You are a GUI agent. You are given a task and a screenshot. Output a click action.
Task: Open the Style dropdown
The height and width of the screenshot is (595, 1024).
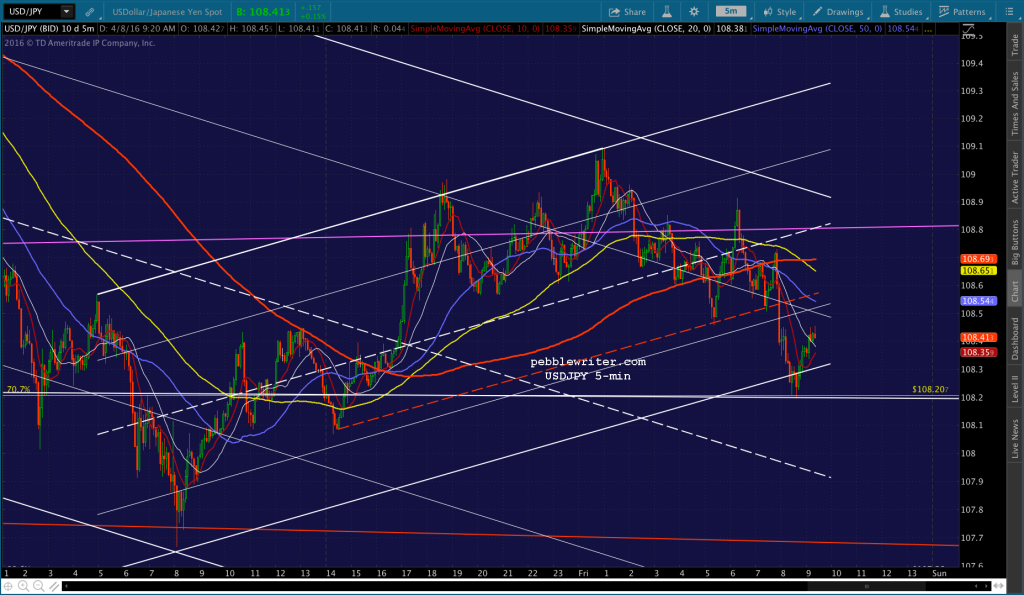coord(785,12)
